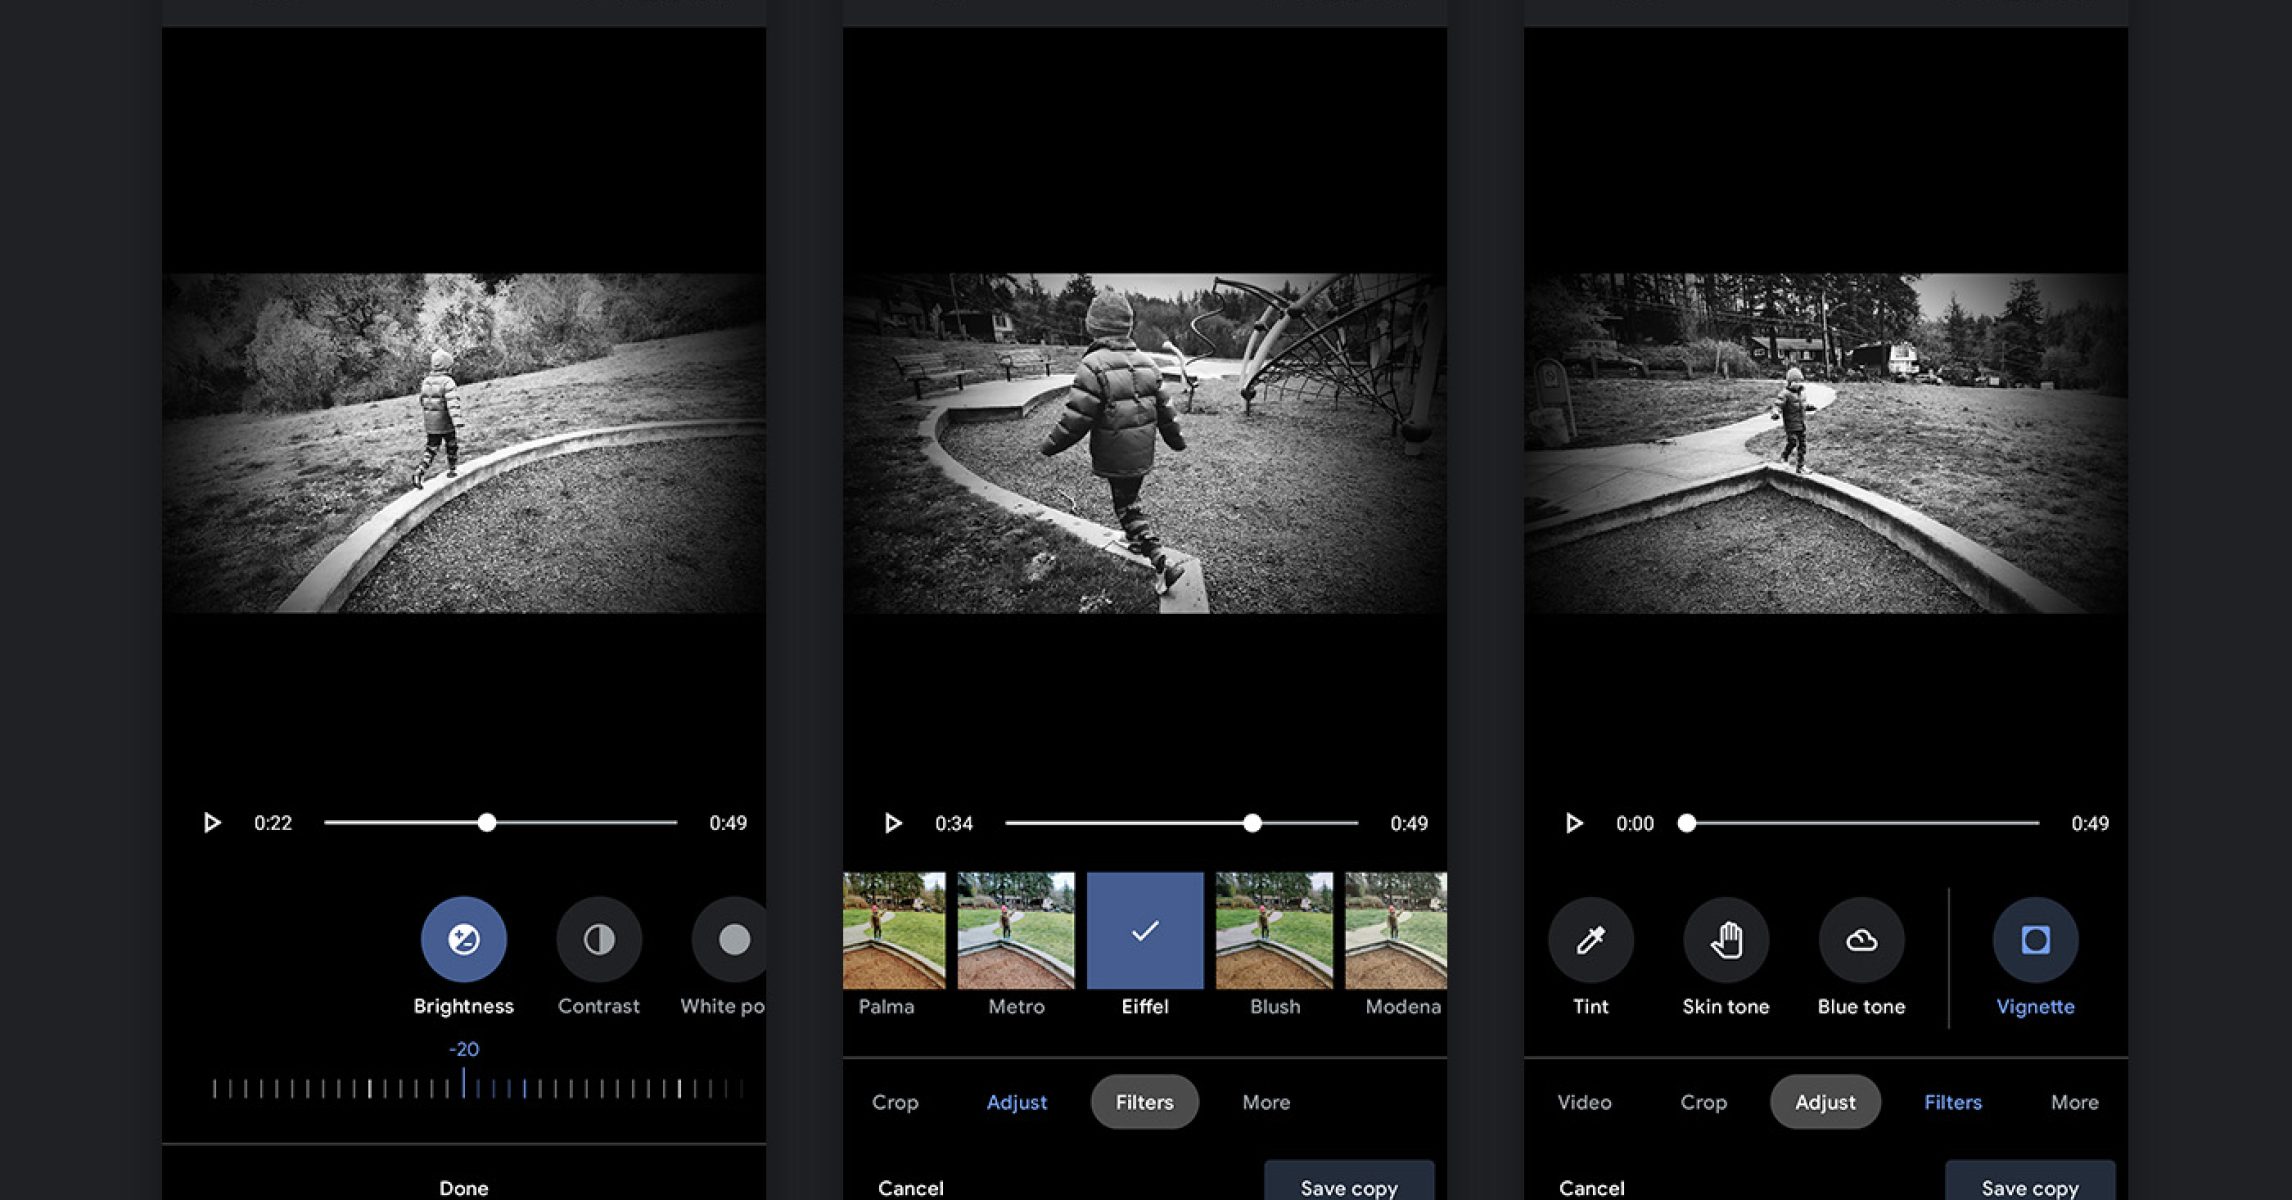Screen dimensions: 2292x1200
Task: Select the Vignette adjustment icon
Action: click(x=2035, y=940)
